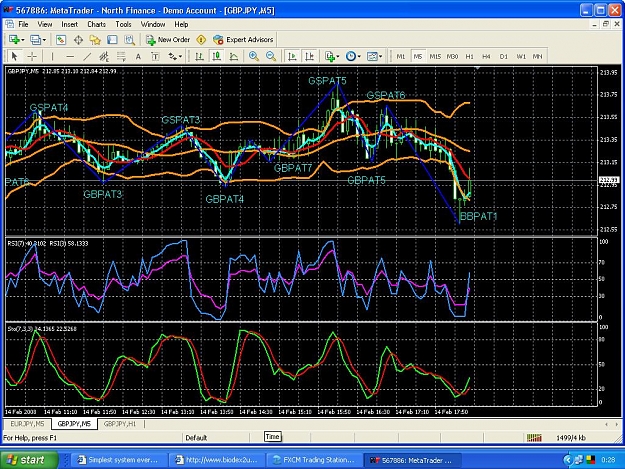
Task: Select the Trendline drawing tool
Action: (87, 56)
